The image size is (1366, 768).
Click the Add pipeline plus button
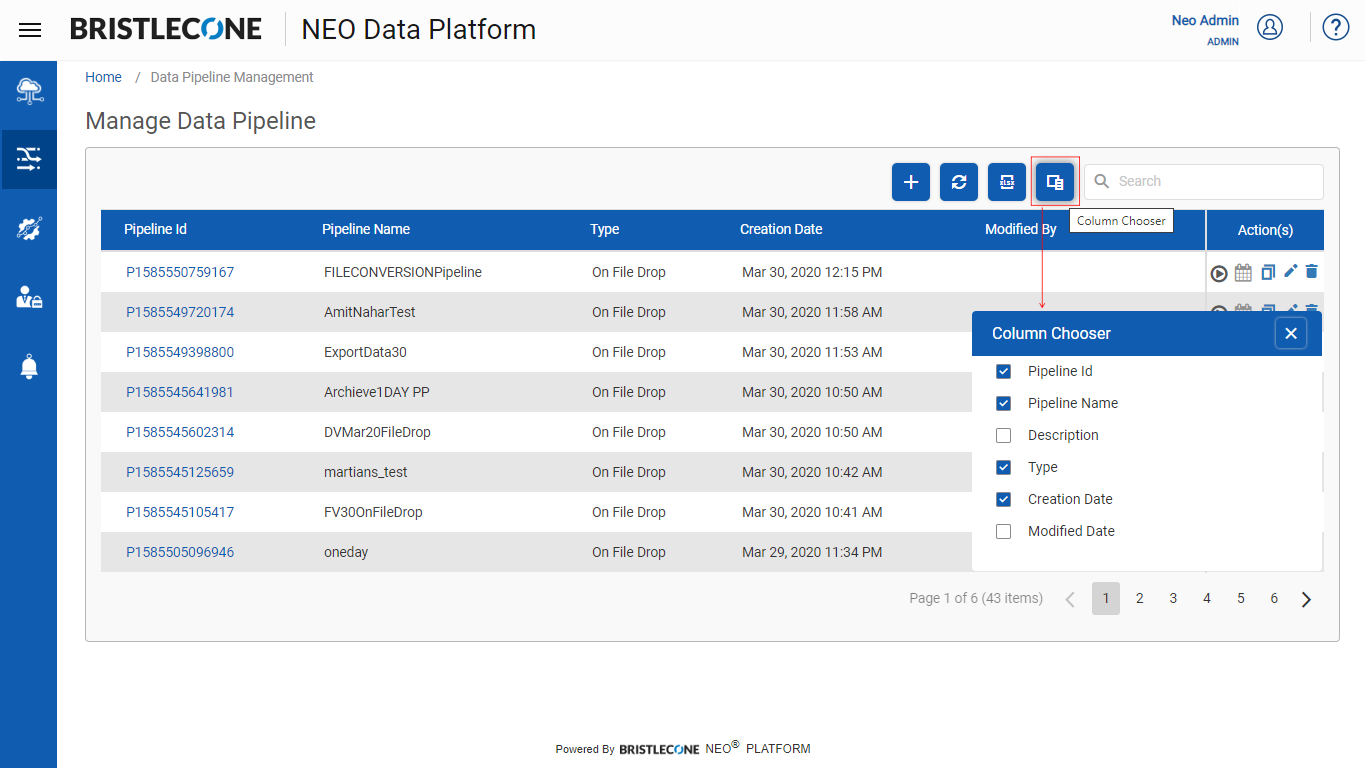tap(911, 182)
